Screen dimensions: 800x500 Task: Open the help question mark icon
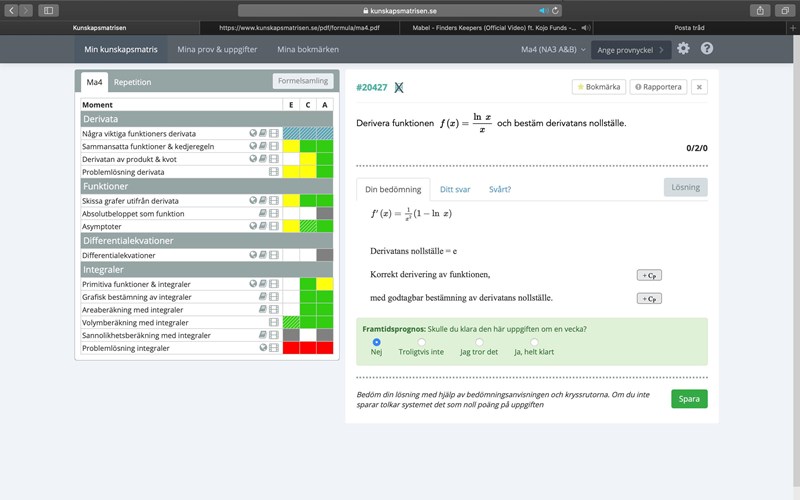pos(707,48)
